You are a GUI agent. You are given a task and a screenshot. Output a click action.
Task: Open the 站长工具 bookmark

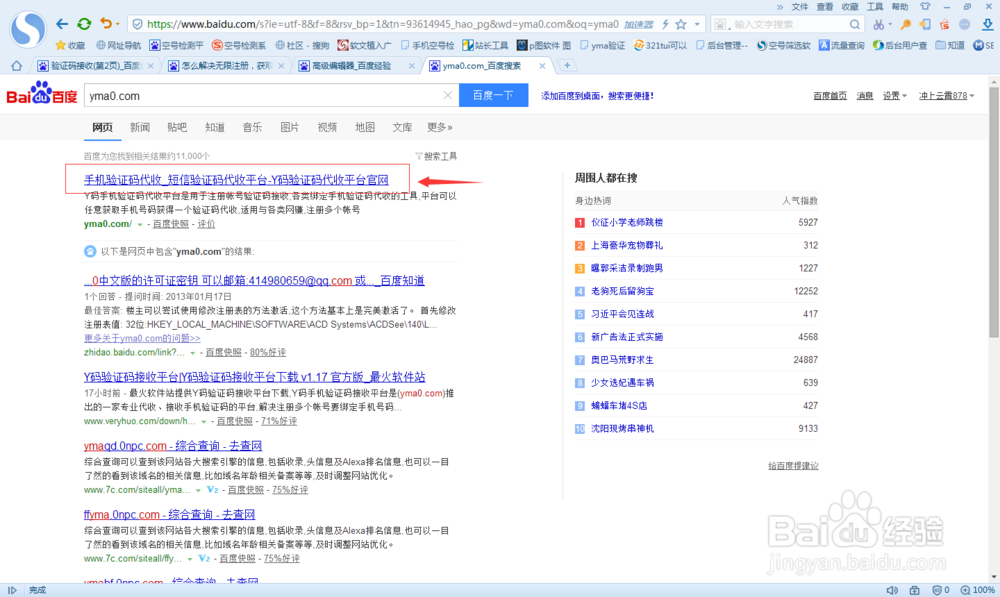(485, 45)
